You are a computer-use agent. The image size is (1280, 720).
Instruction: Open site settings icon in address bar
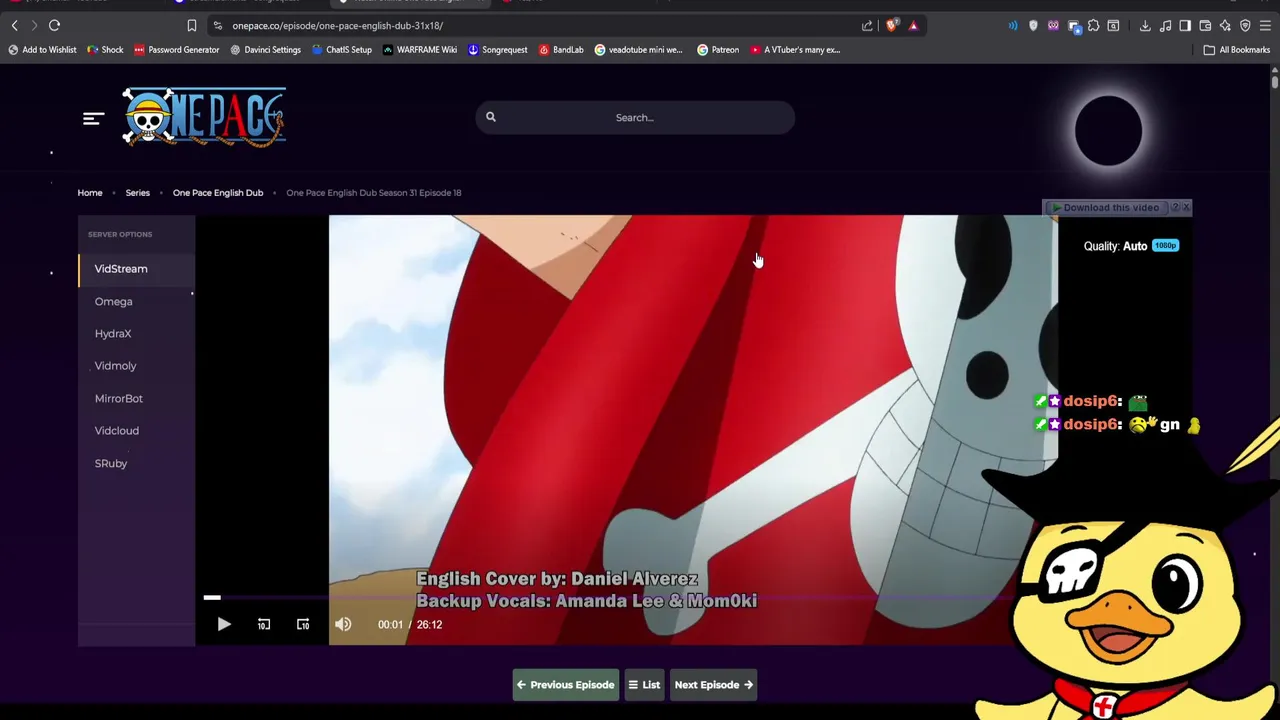tap(217, 25)
